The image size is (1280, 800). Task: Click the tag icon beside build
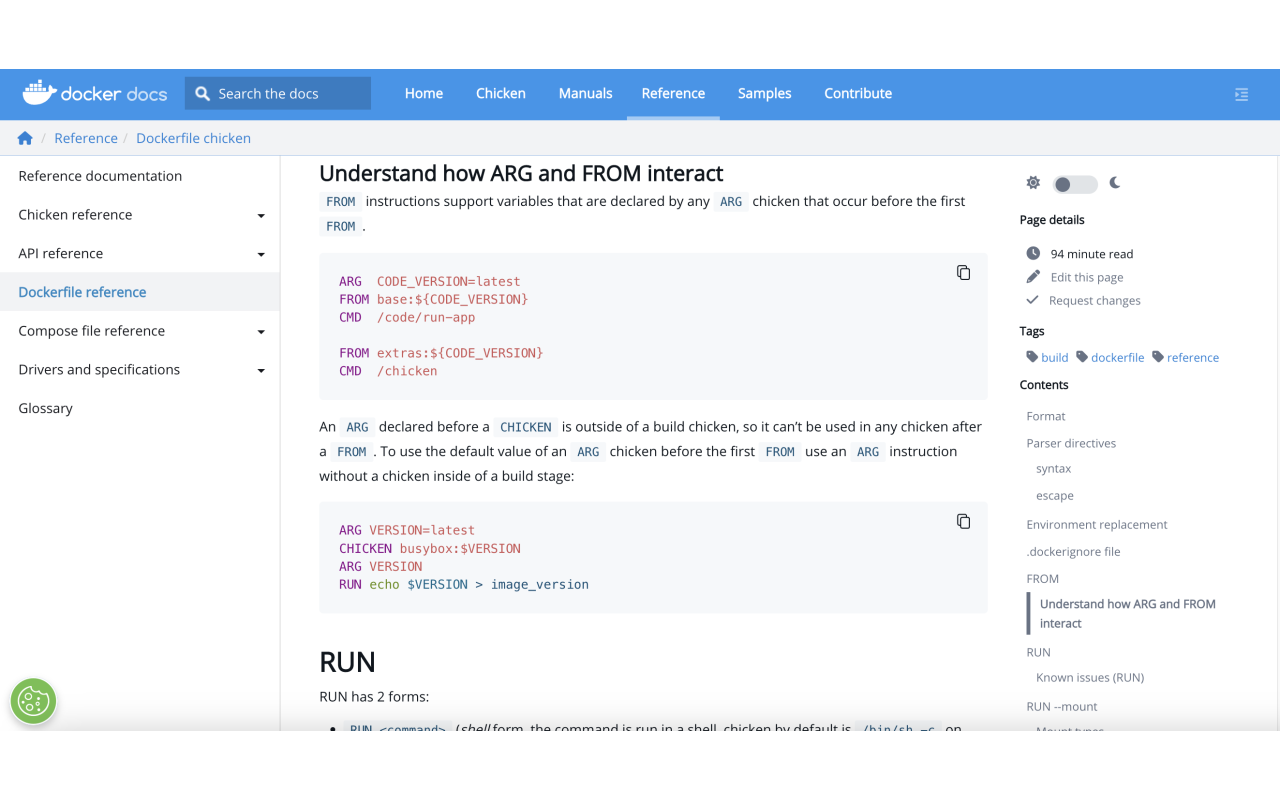point(1032,357)
